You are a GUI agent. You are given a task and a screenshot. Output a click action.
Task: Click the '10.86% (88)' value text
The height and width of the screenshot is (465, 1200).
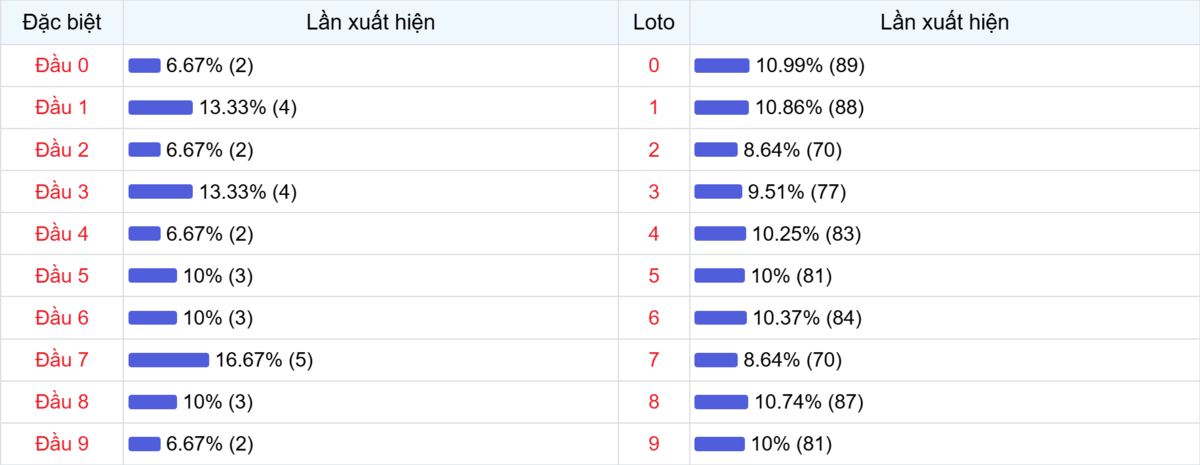[810, 108]
